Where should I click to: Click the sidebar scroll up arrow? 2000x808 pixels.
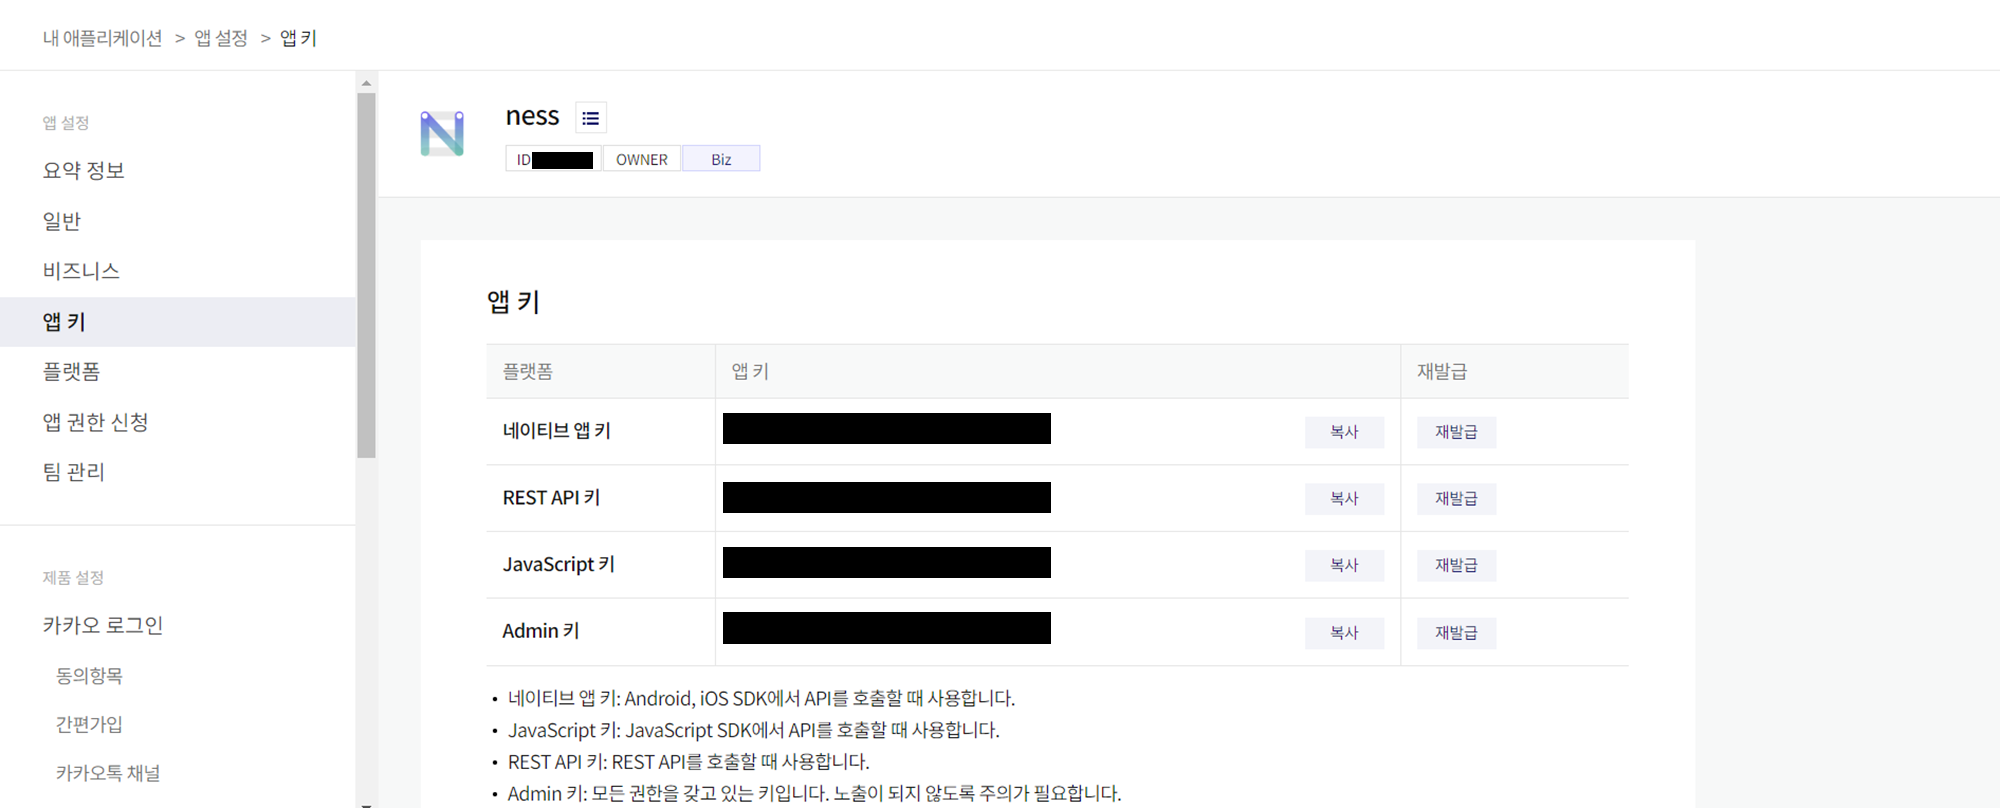click(366, 83)
